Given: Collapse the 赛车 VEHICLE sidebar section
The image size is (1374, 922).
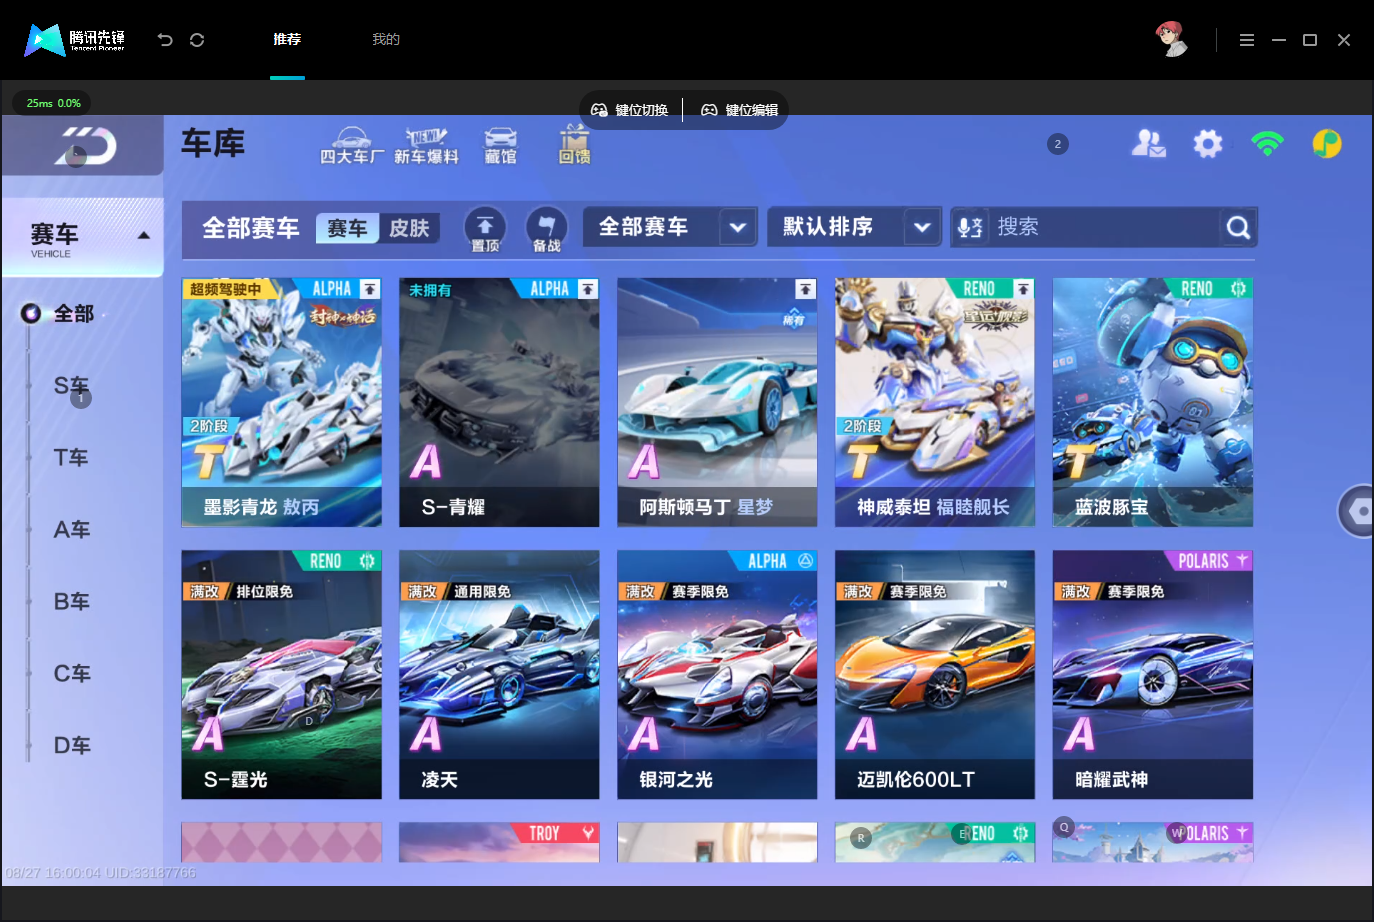Looking at the screenshot, I should pos(144,235).
